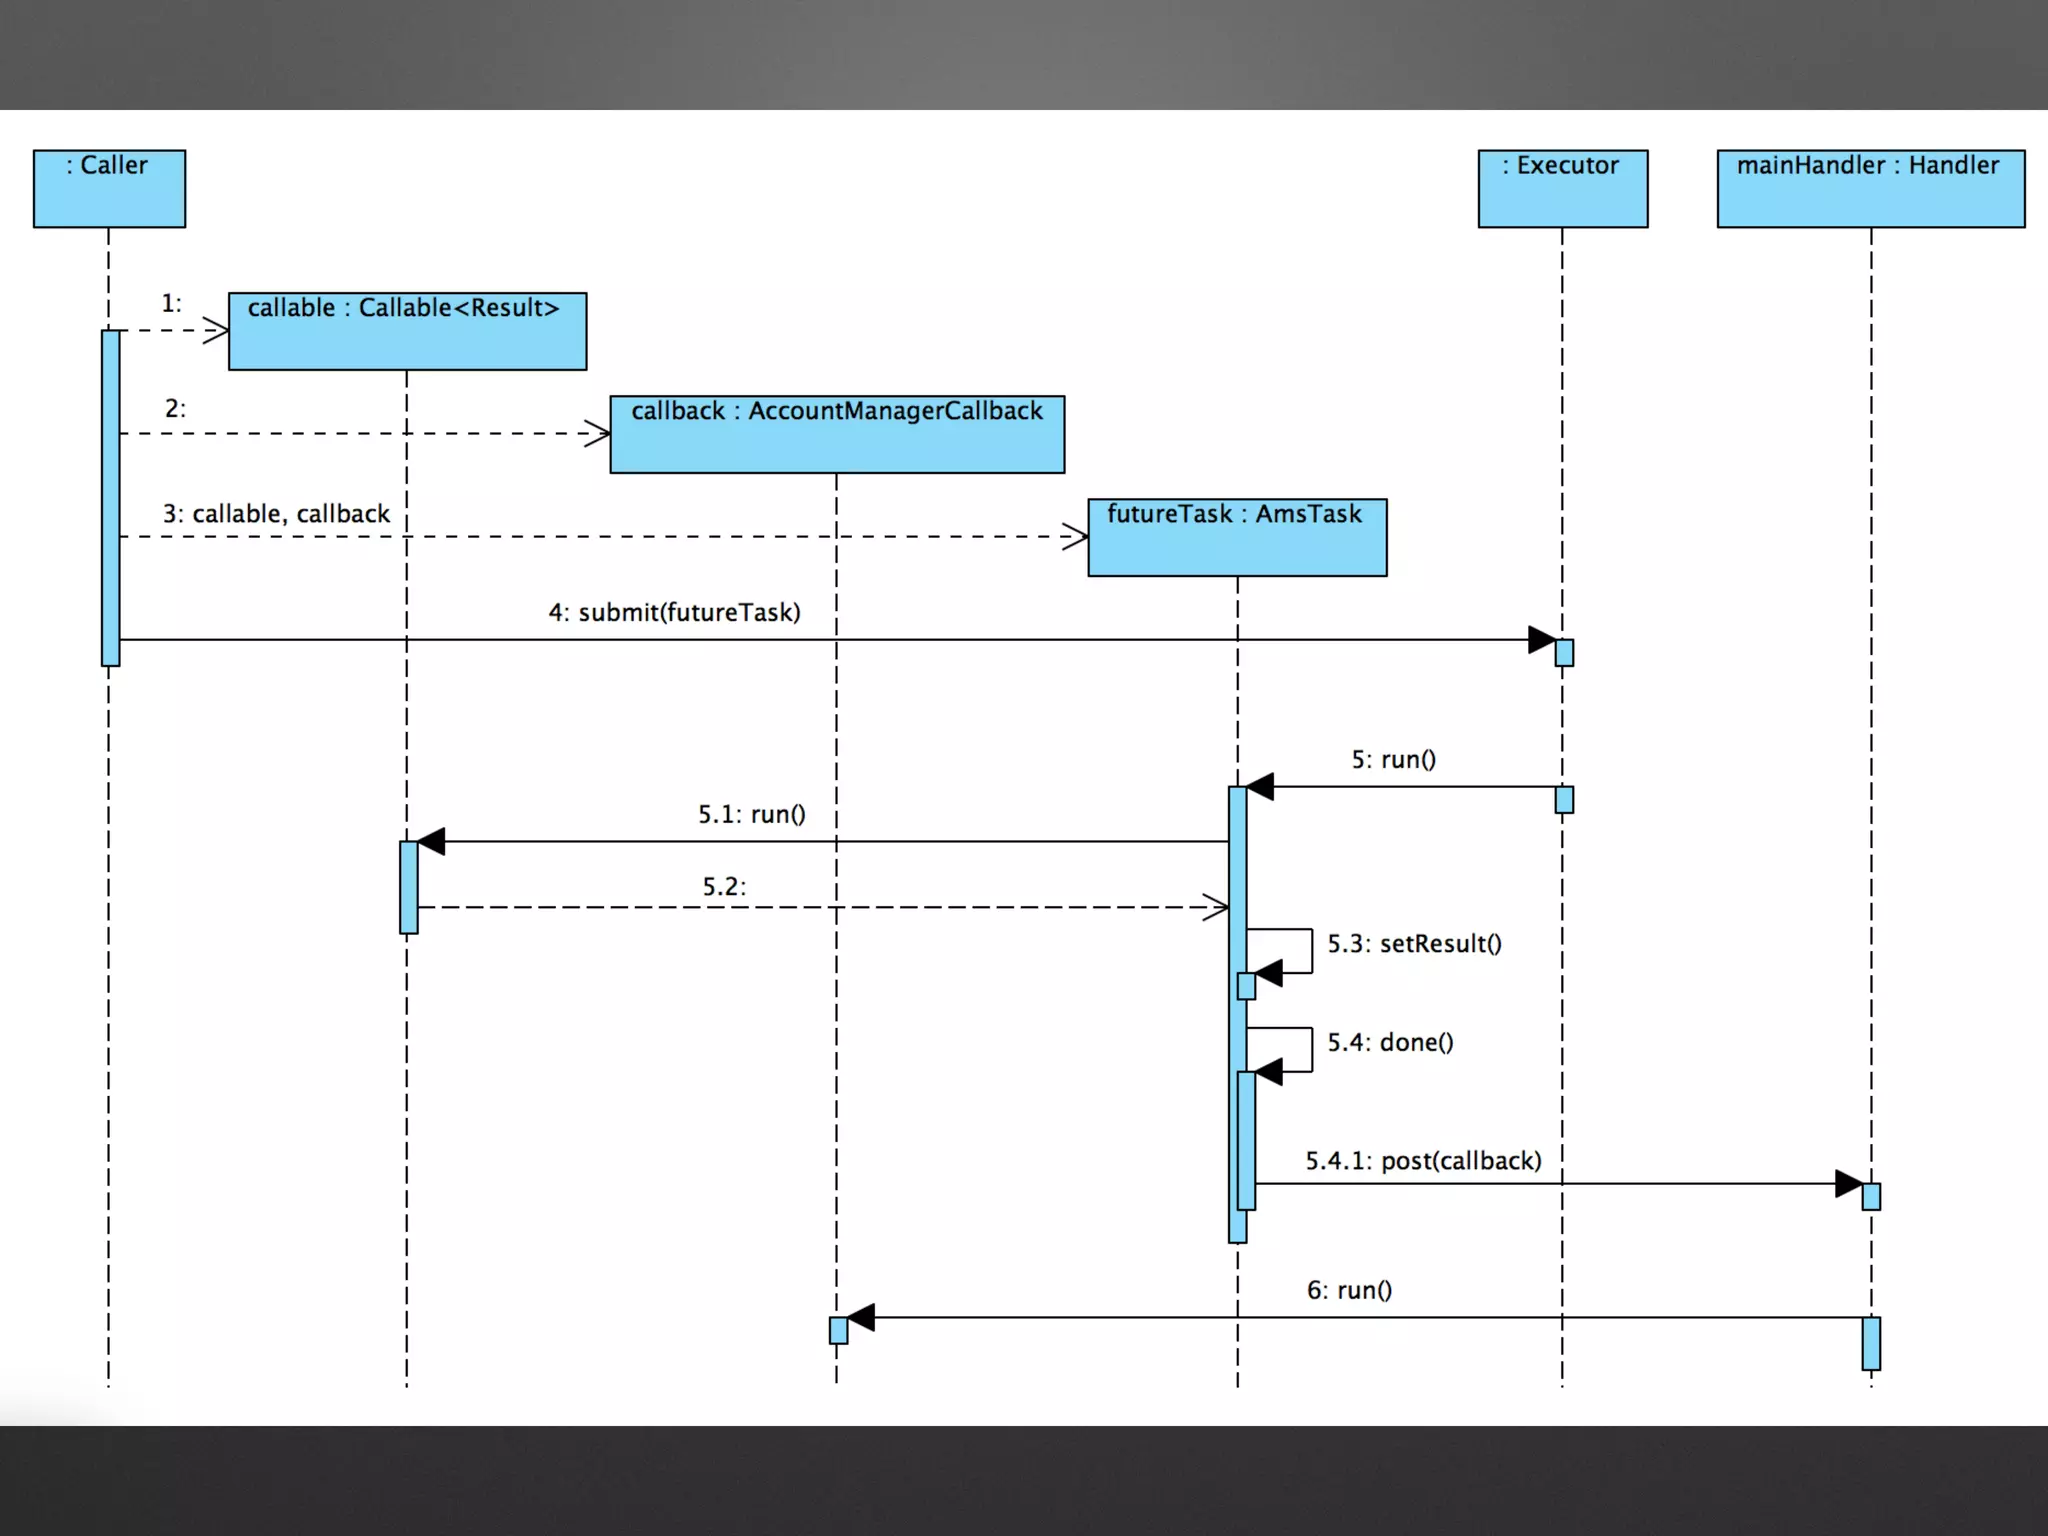Select the 5.1: run() message label

tap(751, 814)
